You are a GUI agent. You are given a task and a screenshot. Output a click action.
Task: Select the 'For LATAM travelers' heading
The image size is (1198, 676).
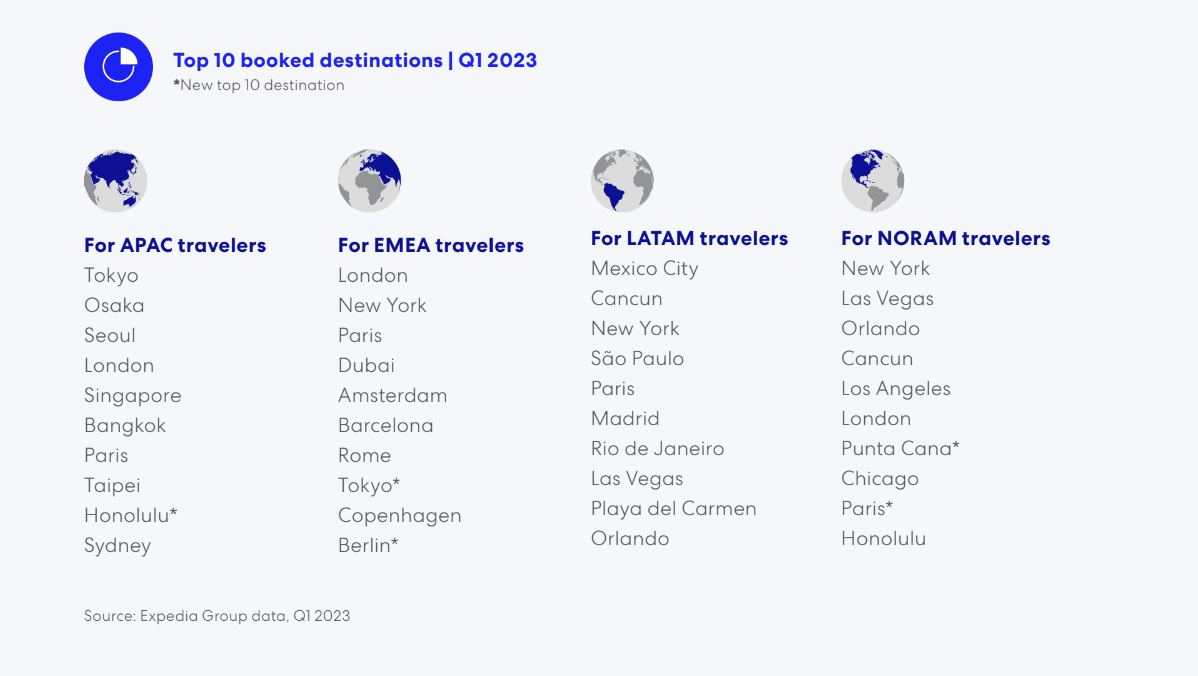(689, 238)
